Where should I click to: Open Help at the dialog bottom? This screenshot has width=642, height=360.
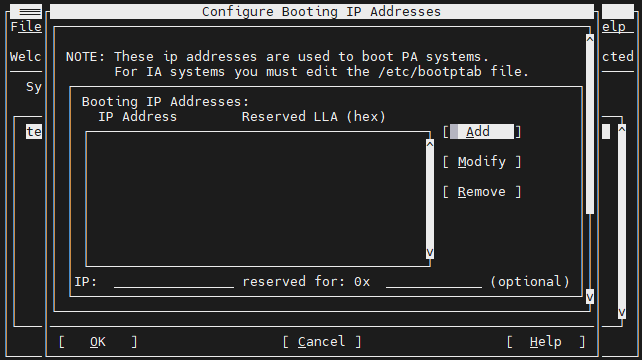(x=546, y=342)
